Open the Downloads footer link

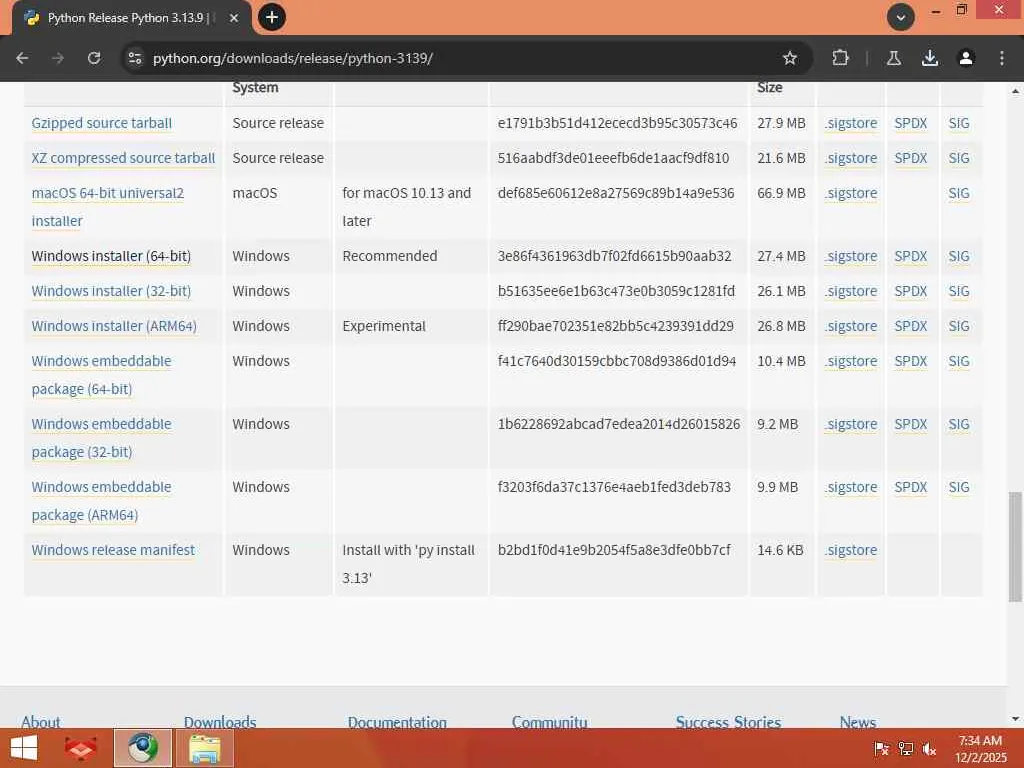tap(220, 722)
